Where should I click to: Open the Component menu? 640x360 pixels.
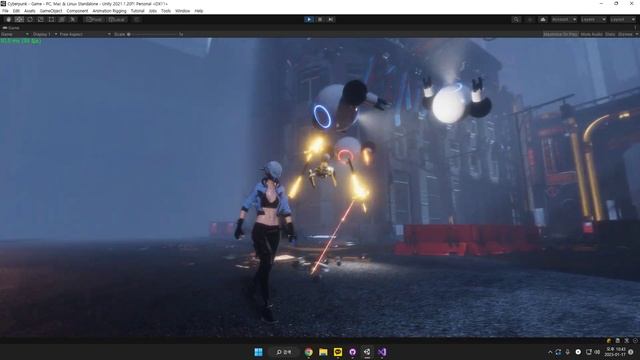pyautogui.click(x=77, y=11)
